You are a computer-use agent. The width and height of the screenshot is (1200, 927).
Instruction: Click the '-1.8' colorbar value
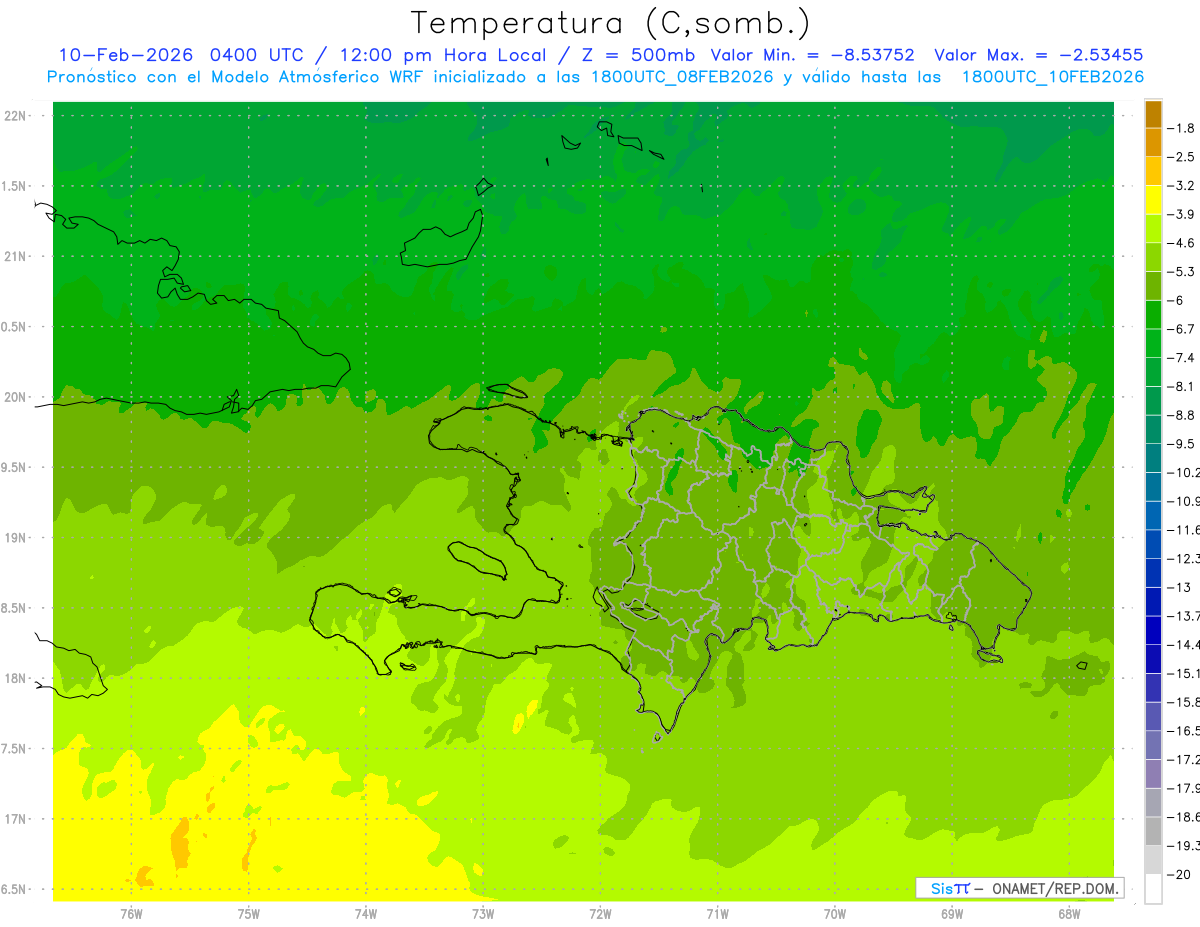(1182, 128)
